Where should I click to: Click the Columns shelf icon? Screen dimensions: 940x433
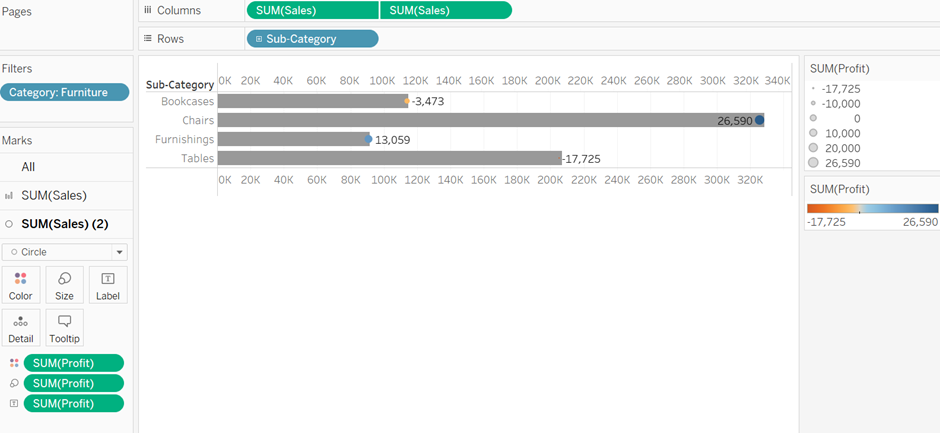coord(148,10)
